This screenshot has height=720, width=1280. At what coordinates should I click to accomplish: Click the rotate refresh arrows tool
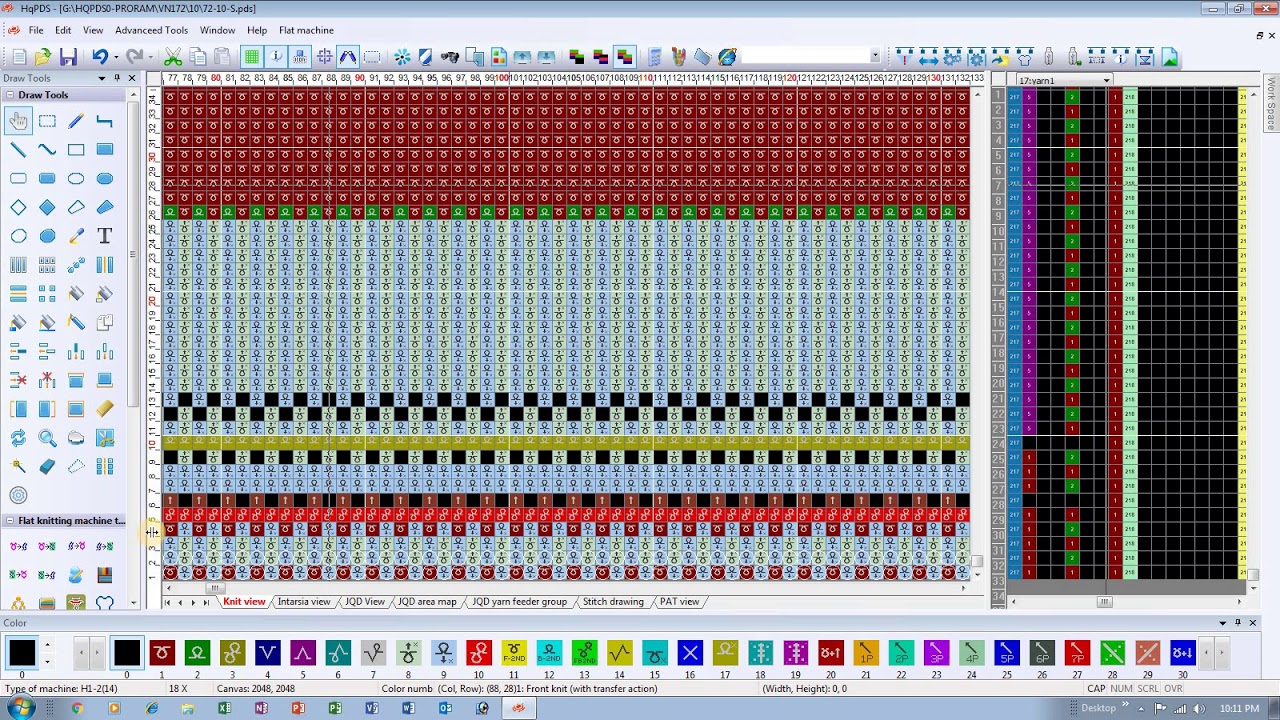18,438
